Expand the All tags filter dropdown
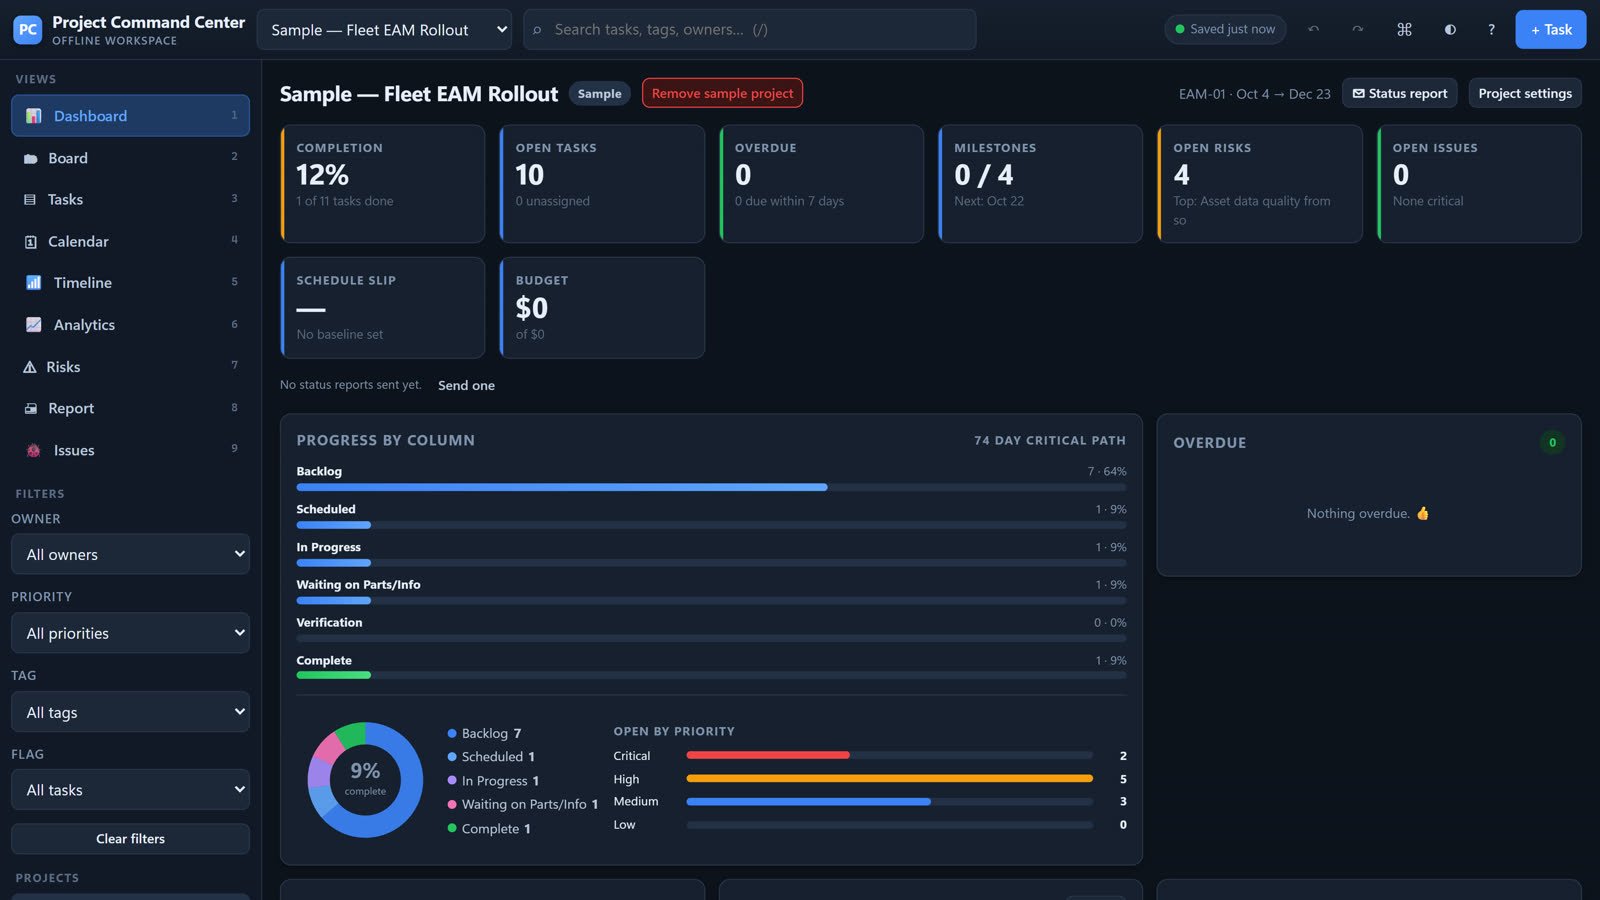The image size is (1600, 900). [130, 712]
